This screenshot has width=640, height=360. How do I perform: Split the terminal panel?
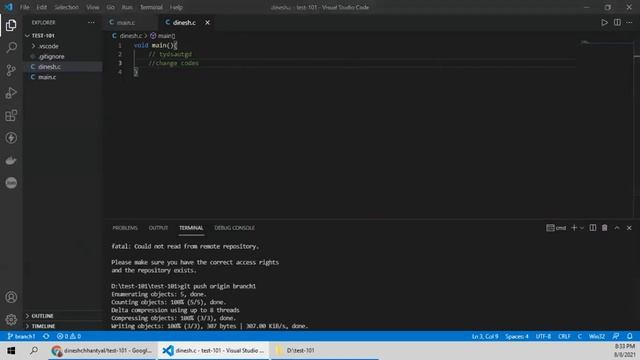593,228
